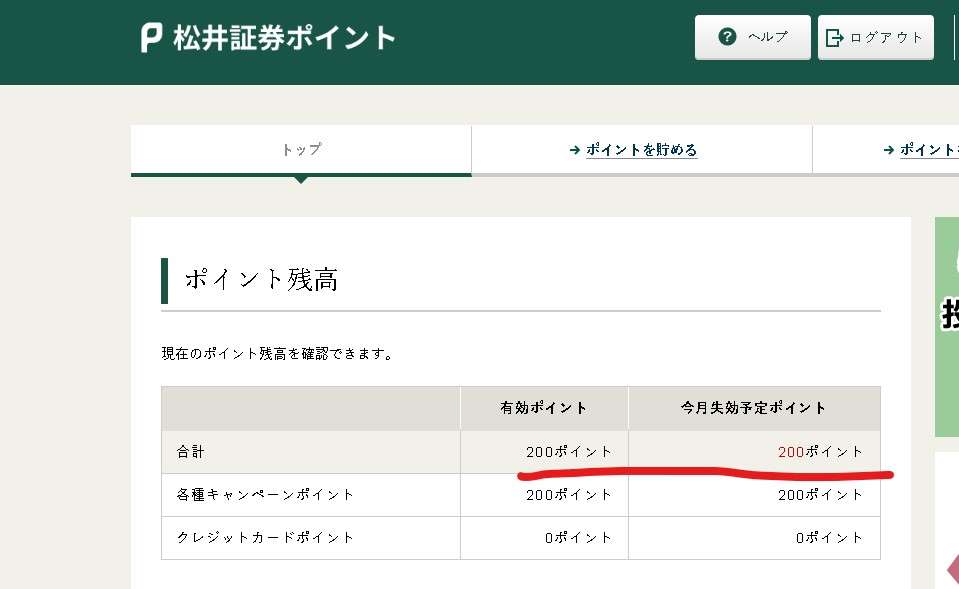The height and width of the screenshot is (589, 959).
Task: Click the logout arrow icon
Action: [x=834, y=38]
